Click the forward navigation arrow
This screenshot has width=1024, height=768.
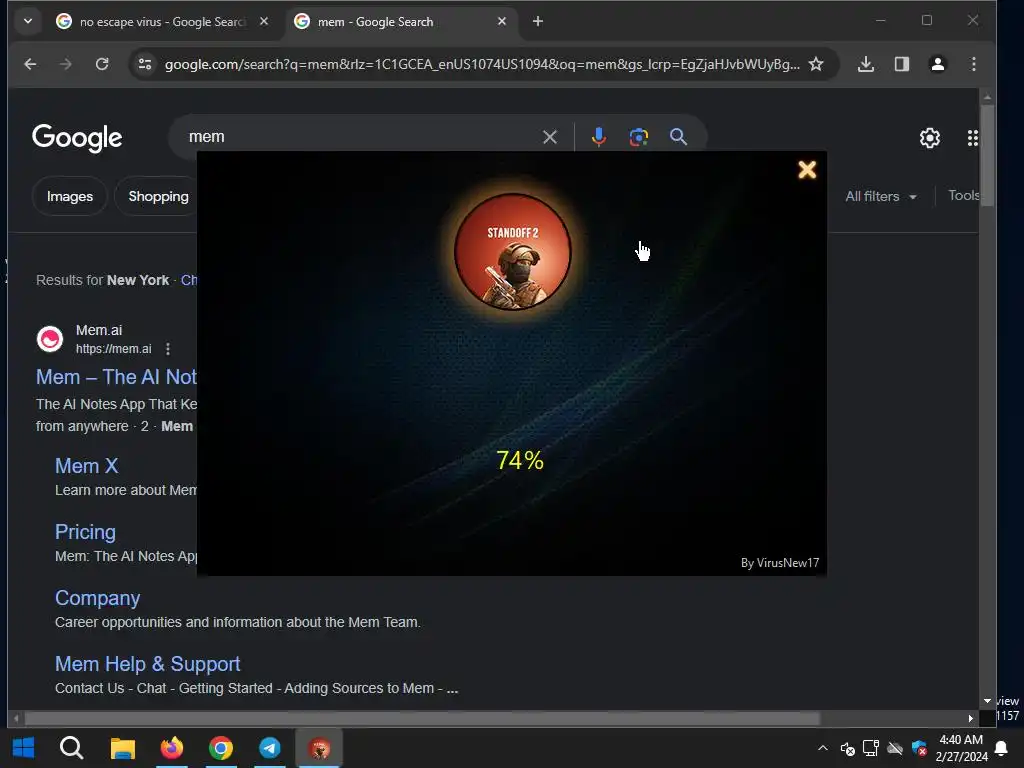[x=65, y=64]
